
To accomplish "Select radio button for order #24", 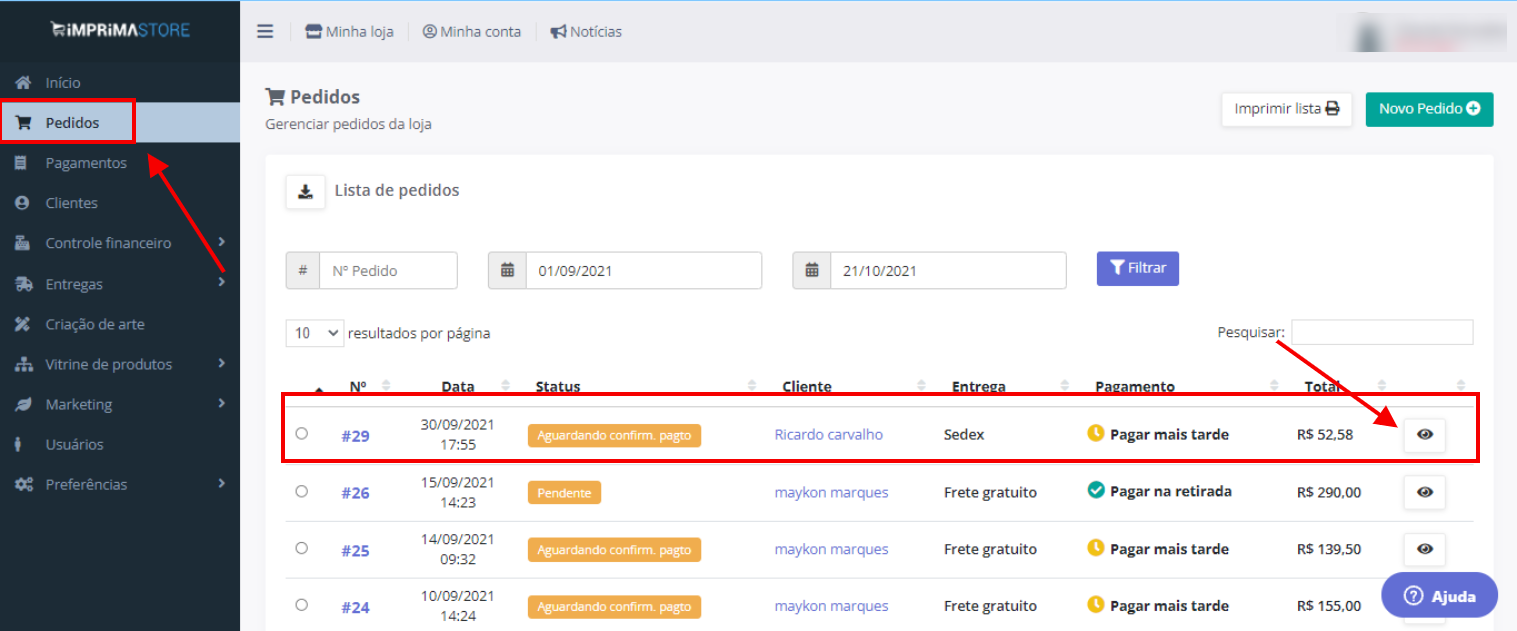I will 302,604.
